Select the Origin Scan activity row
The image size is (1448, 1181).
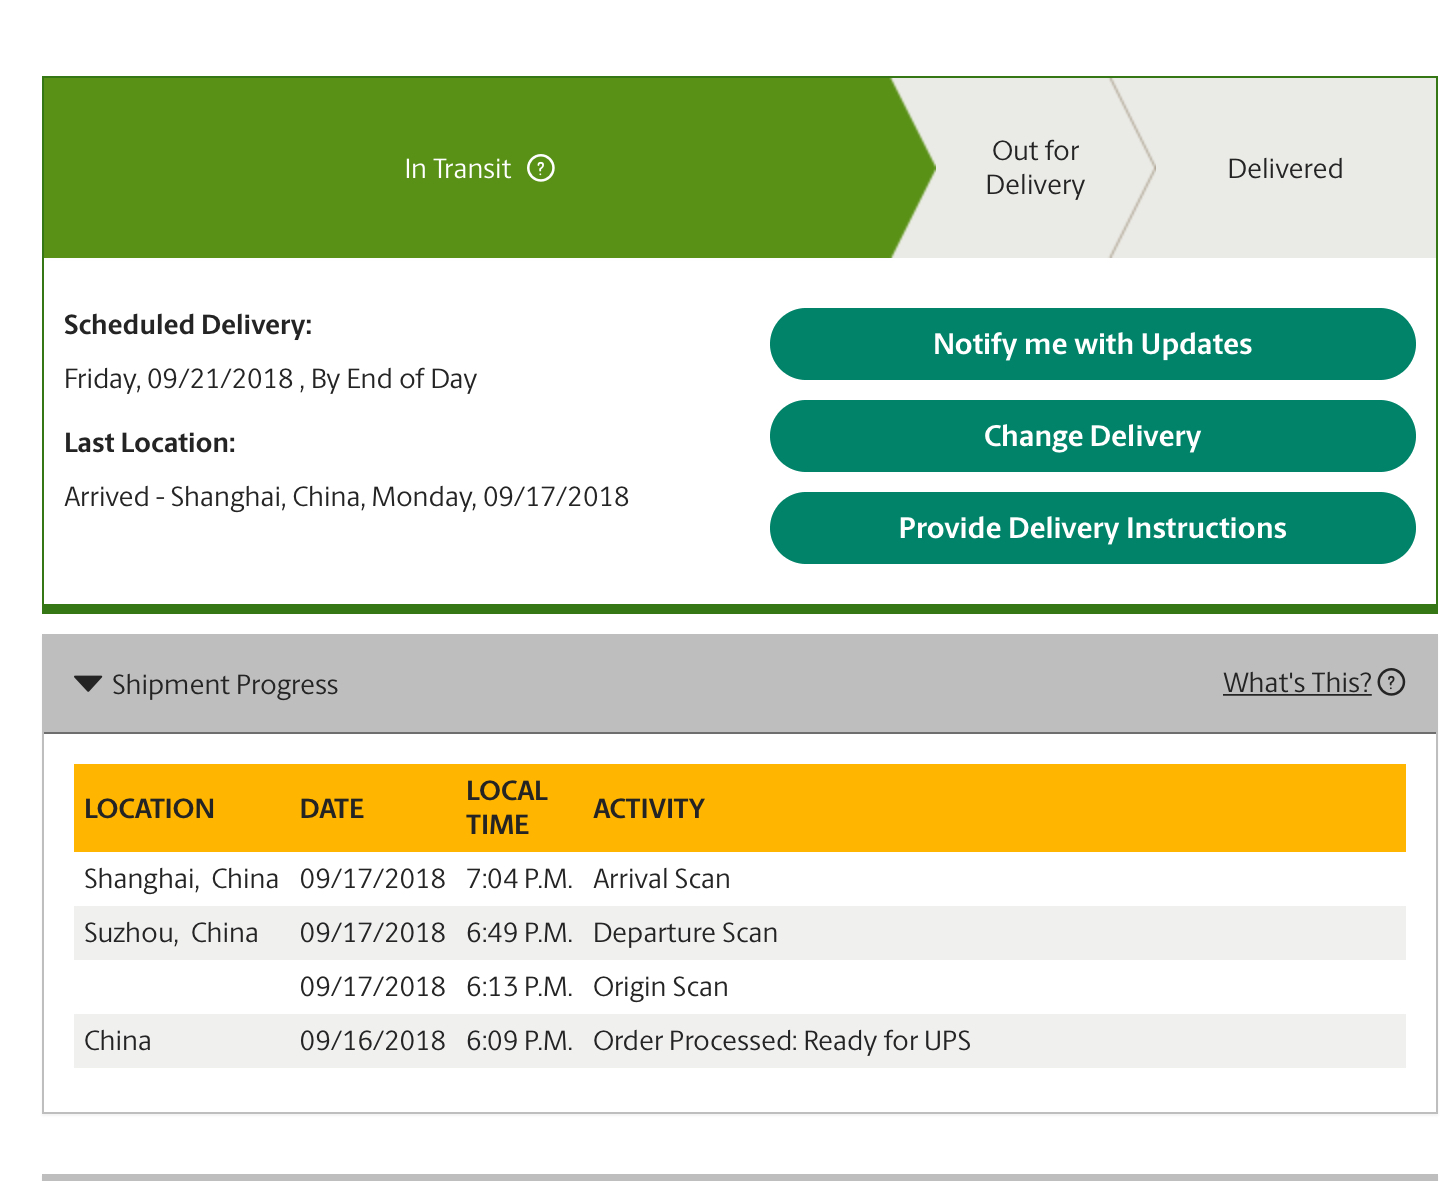660,987
